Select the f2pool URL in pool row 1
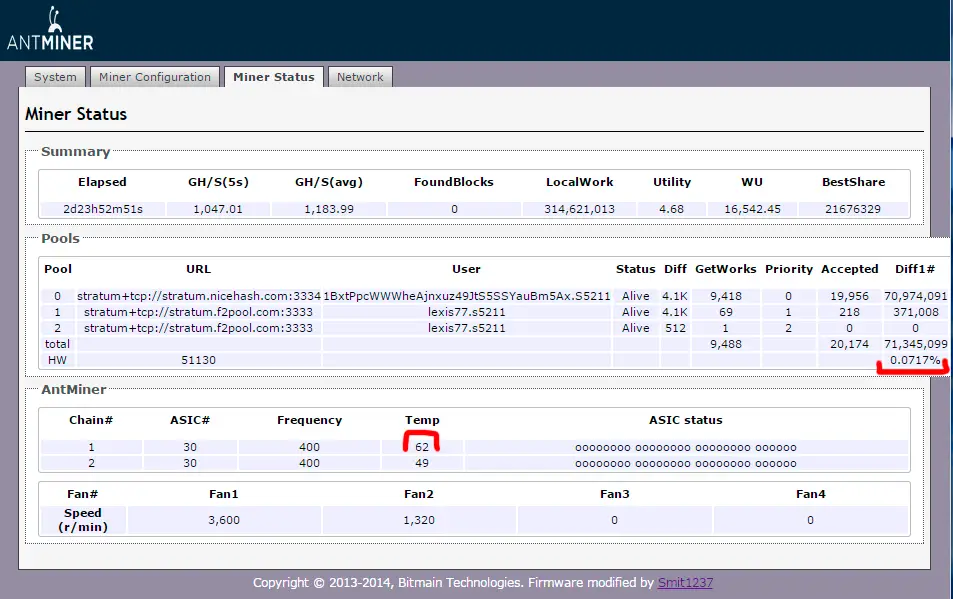 [198, 312]
